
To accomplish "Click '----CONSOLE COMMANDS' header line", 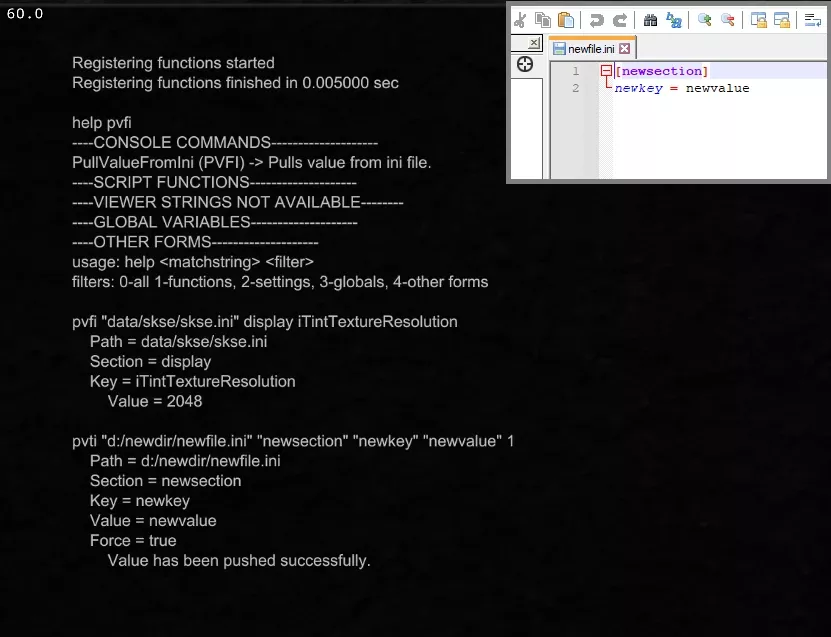I will 225,143.
